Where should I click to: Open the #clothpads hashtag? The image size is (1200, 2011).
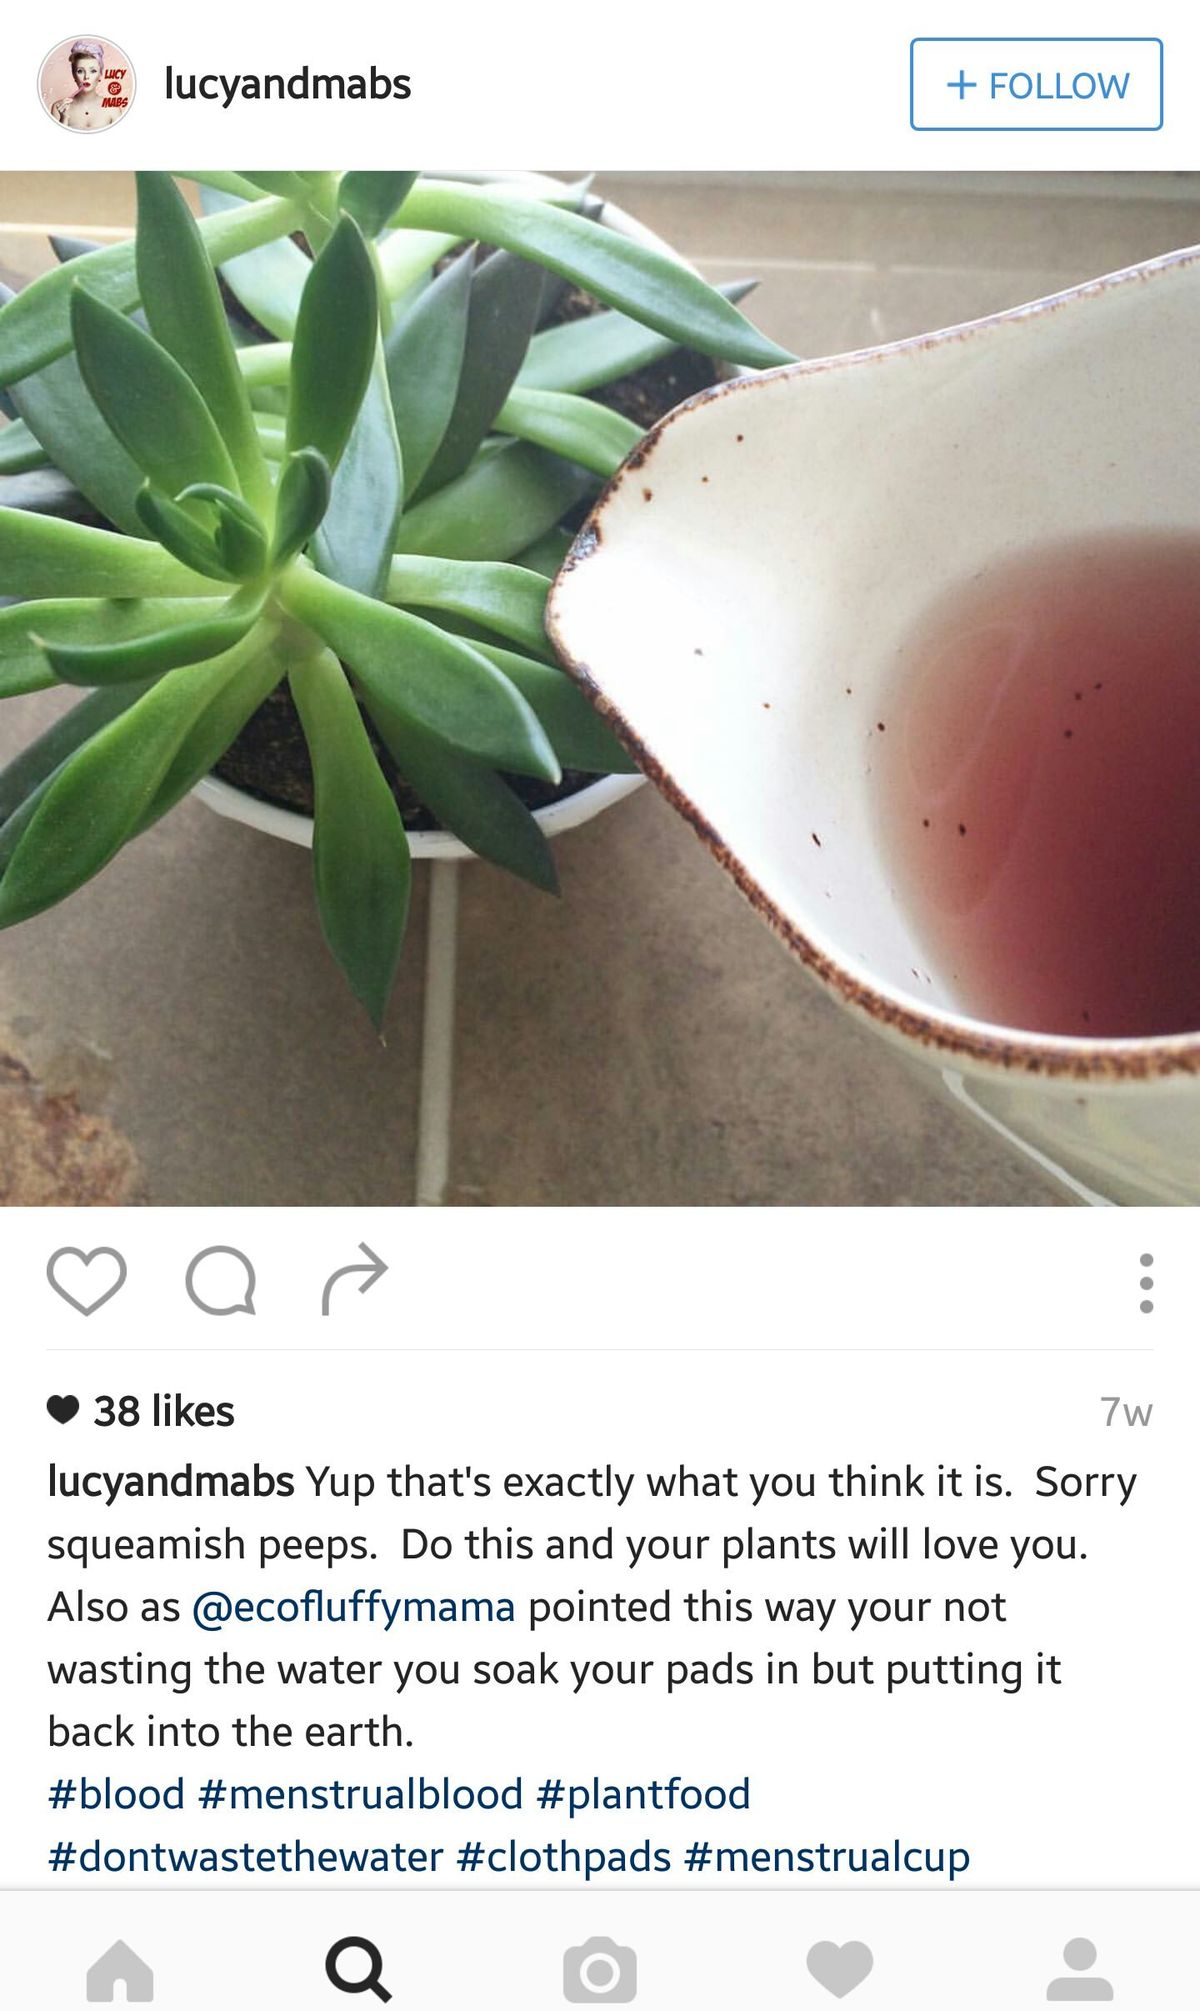[563, 1857]
